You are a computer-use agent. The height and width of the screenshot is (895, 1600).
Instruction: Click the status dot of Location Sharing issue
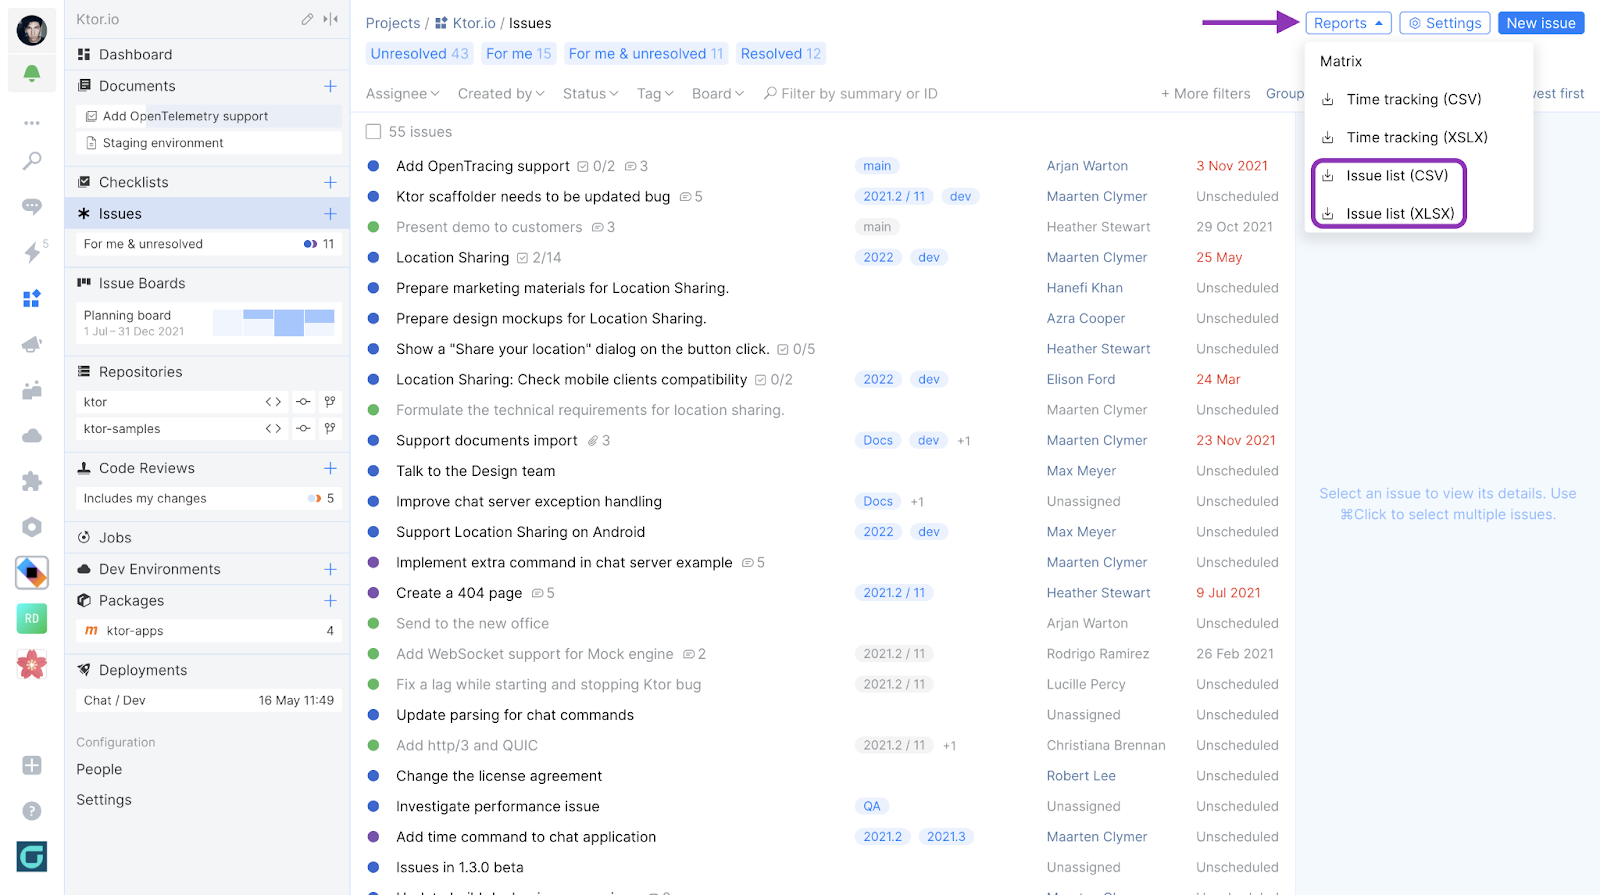point(373,258)
